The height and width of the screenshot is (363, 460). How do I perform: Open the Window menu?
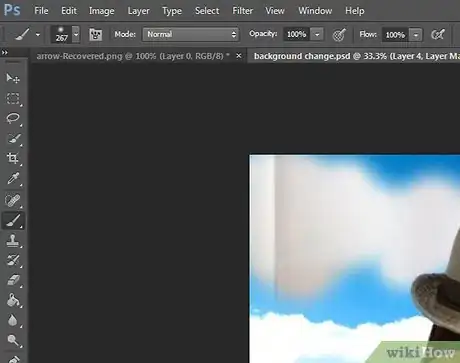[x=315, y=11]
